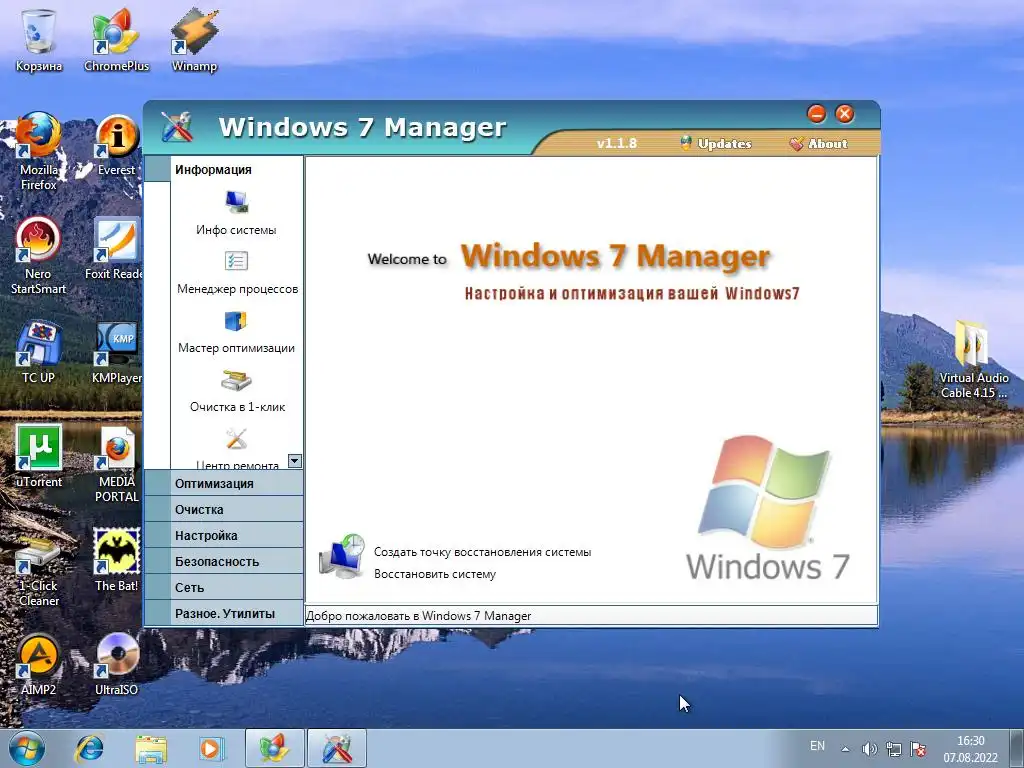Image resolution: width=1024 pixels, height=768 pixels.
Task: Open the Разное. Утилиты section
Action: (223, 614)
